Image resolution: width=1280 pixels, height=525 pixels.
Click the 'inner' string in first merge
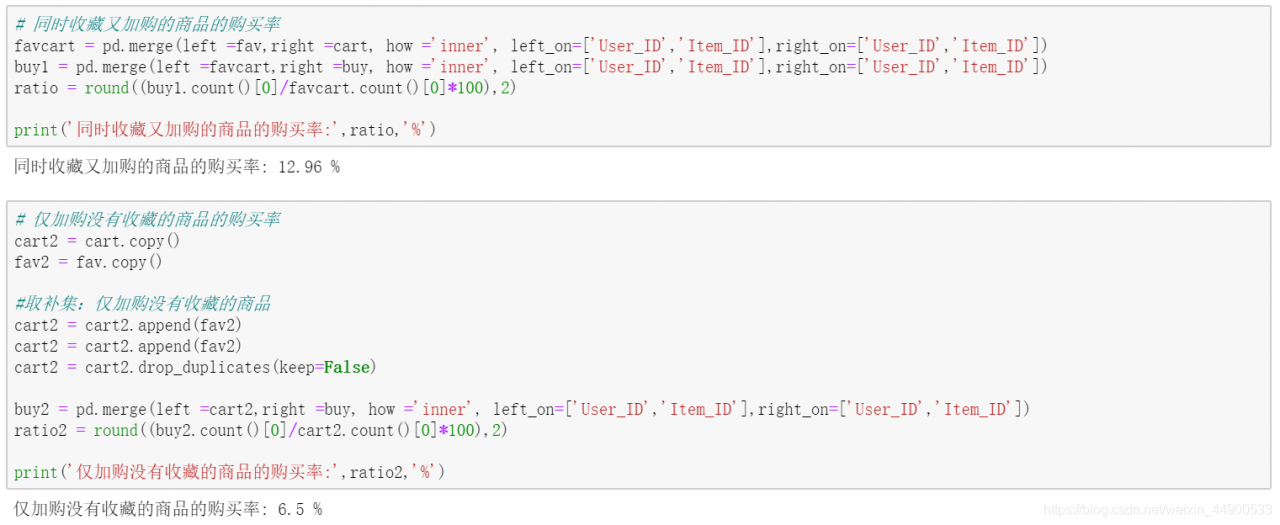tap(461, 45)
